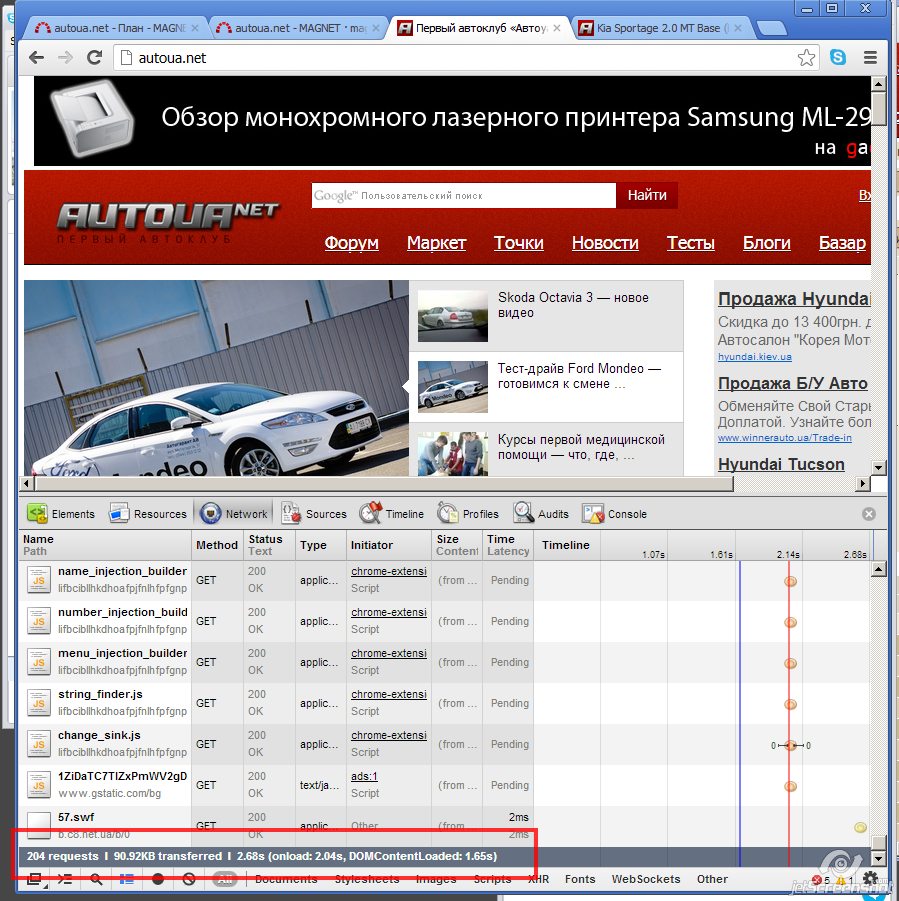
Task: Click the Найти search button
Action: (x=647, y=195)
